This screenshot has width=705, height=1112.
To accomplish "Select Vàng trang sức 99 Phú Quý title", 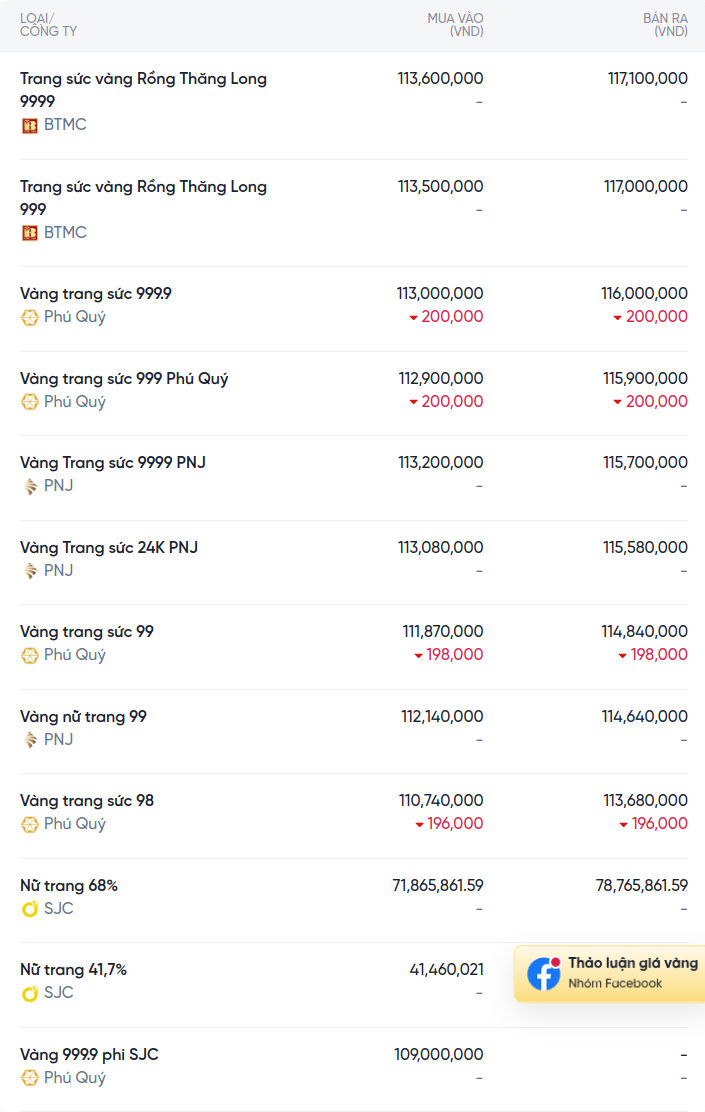I will [x=87, y=632].
